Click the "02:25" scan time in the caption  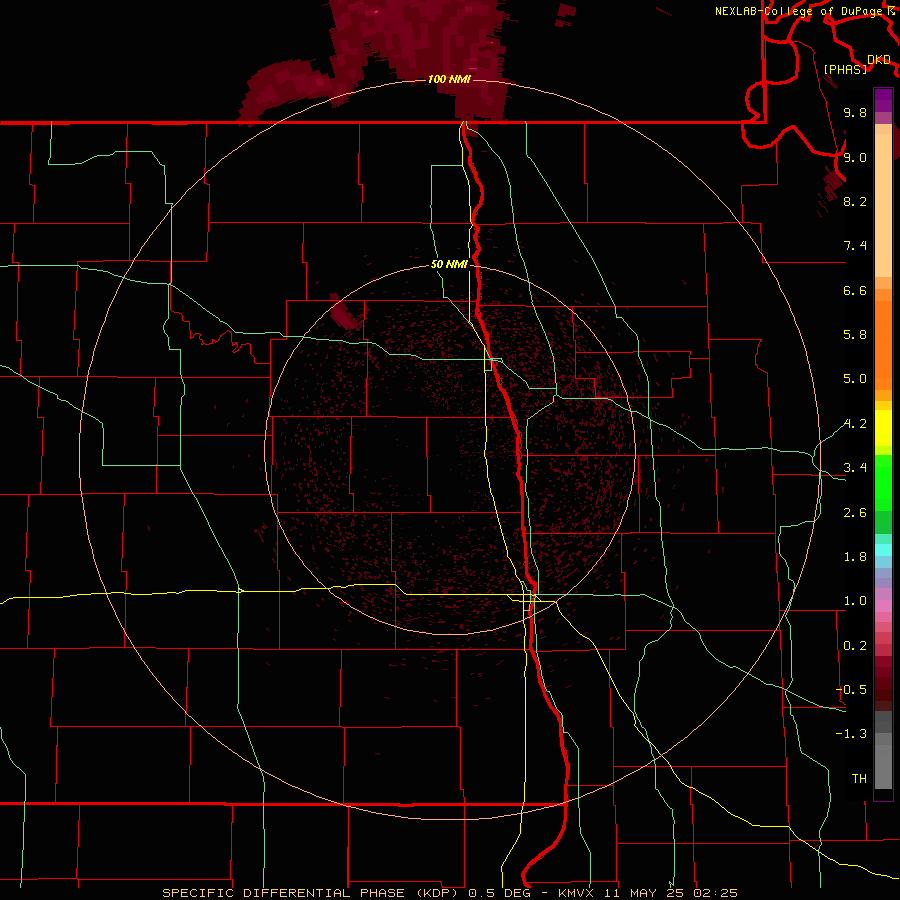click(x=715, y=893)
